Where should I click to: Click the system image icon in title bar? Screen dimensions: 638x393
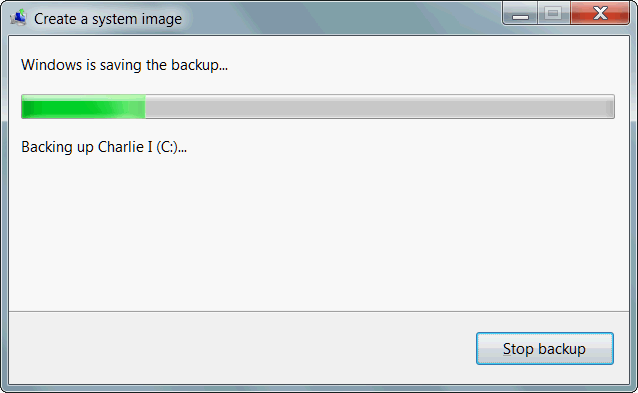(x=18, y=17)
